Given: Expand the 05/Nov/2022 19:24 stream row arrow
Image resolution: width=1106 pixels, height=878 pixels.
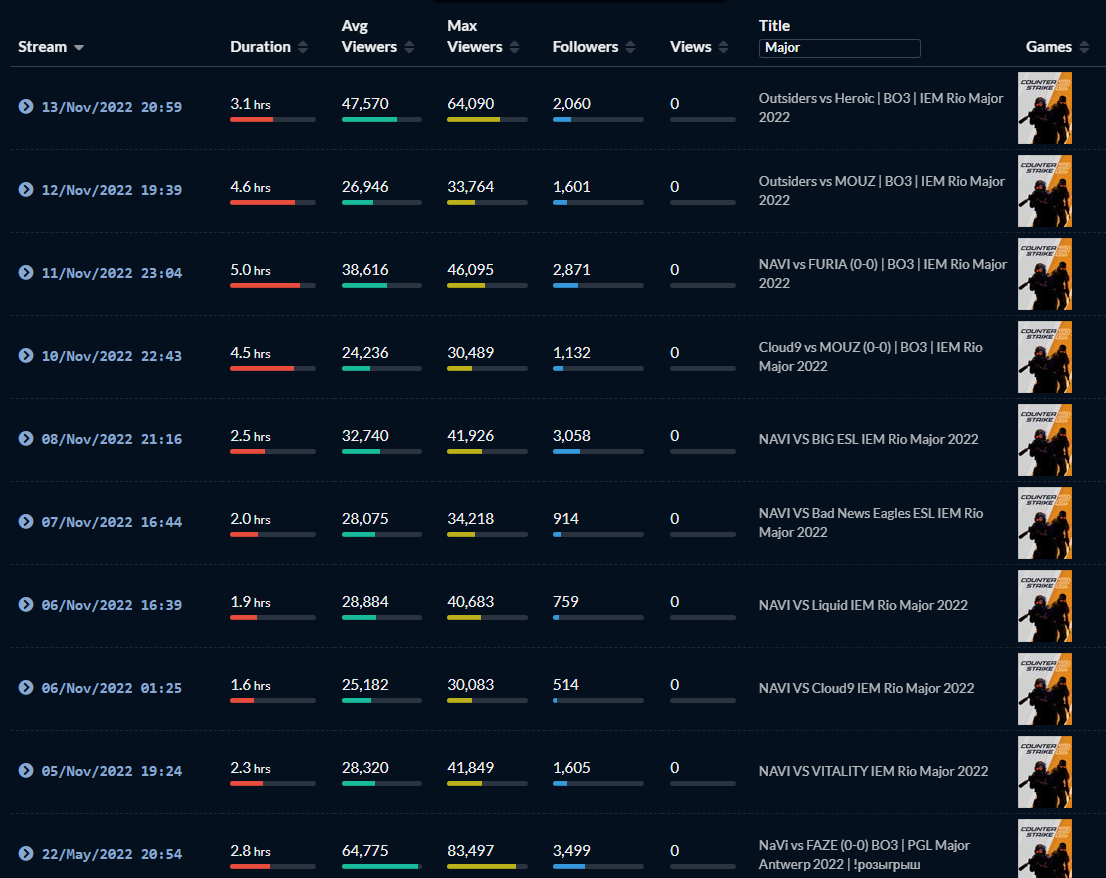Looking at the screenshot, I should click(x=26, y=770).
